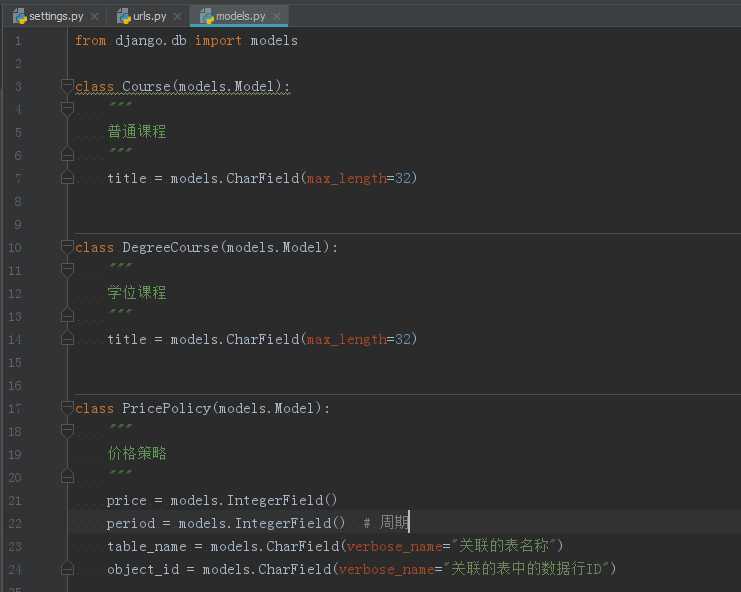Click the string '关联的表中的数据行ID'
Screen dimensions: 741x592
(526, 568)
